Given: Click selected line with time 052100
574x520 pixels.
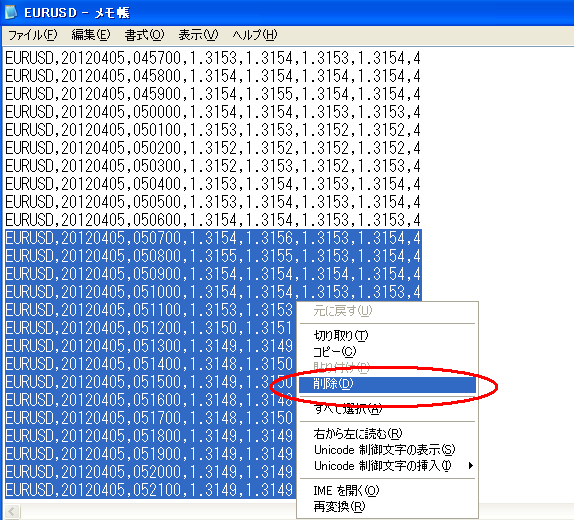Looking at the screenshot, I should (x=150, y=490).
